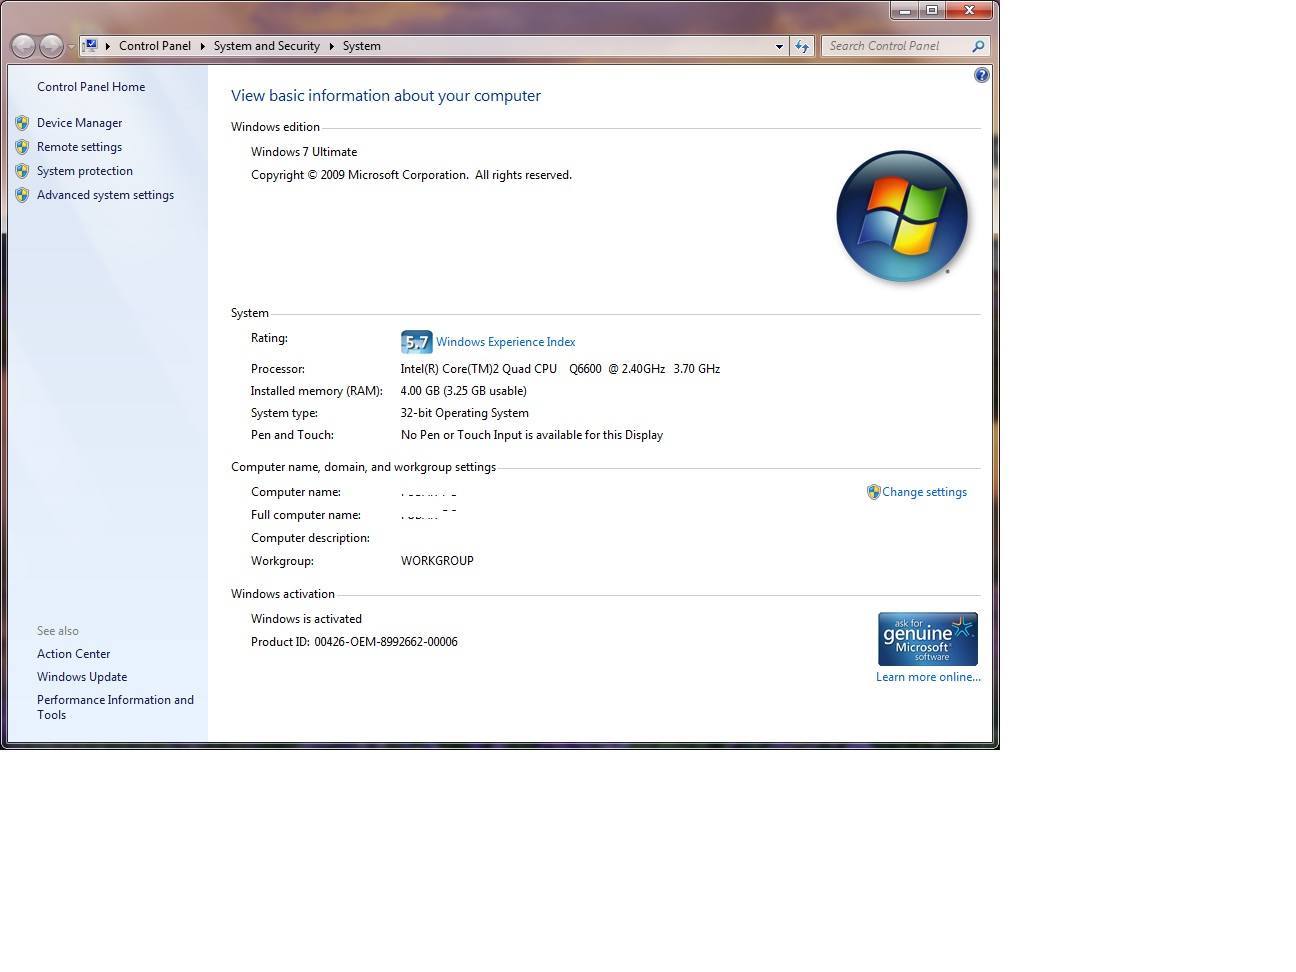
Task: Click the Back navigation arrow button
Action: 23,46
